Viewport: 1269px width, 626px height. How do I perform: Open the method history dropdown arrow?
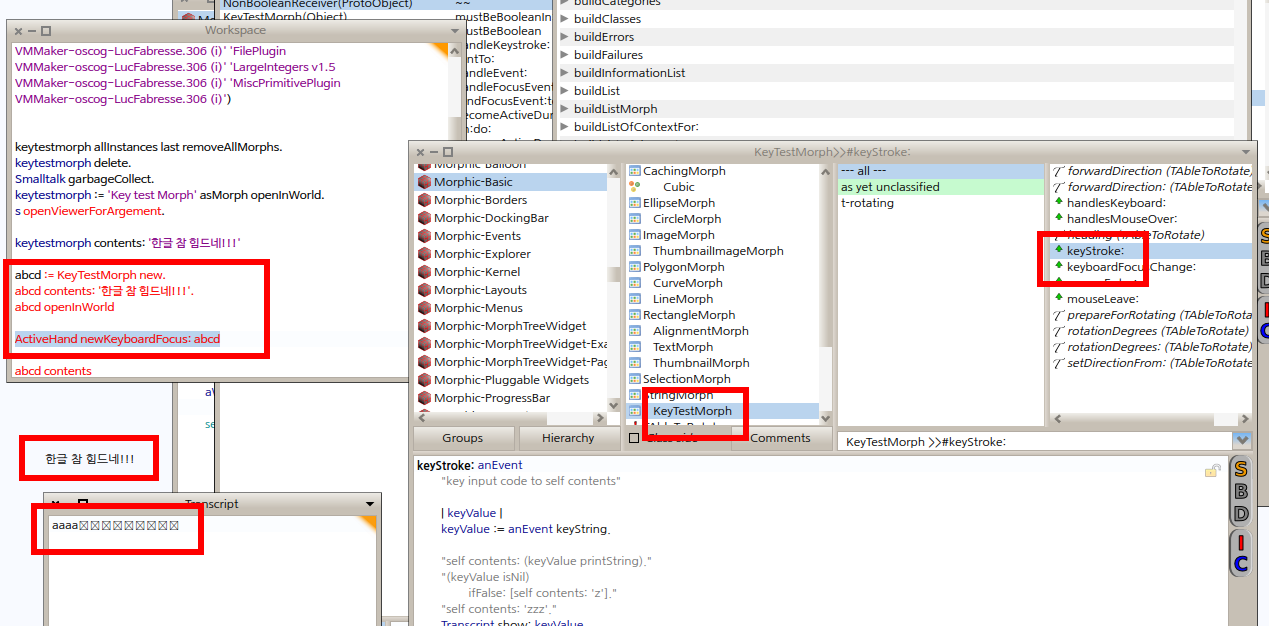[x=1243, y=441]
